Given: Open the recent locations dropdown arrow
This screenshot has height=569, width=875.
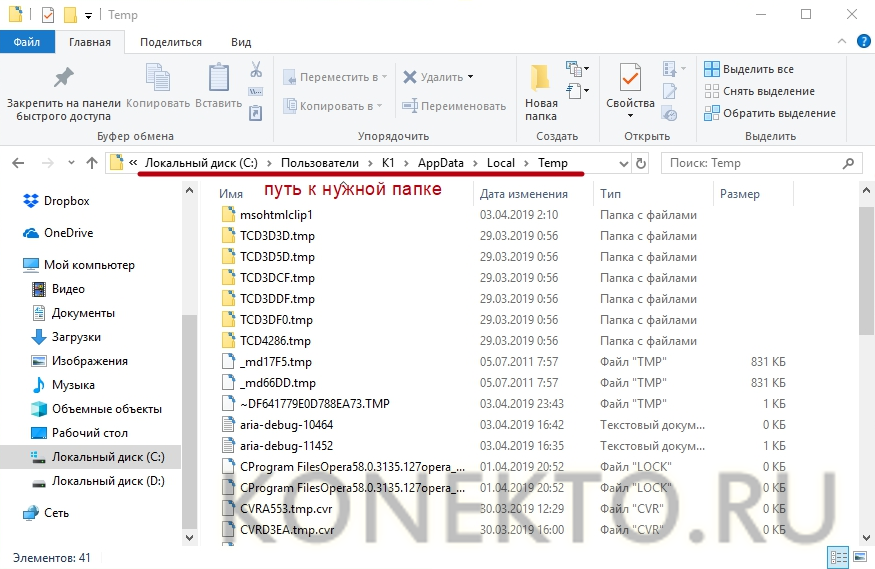Looking at the screenshot, I should 71,163.
